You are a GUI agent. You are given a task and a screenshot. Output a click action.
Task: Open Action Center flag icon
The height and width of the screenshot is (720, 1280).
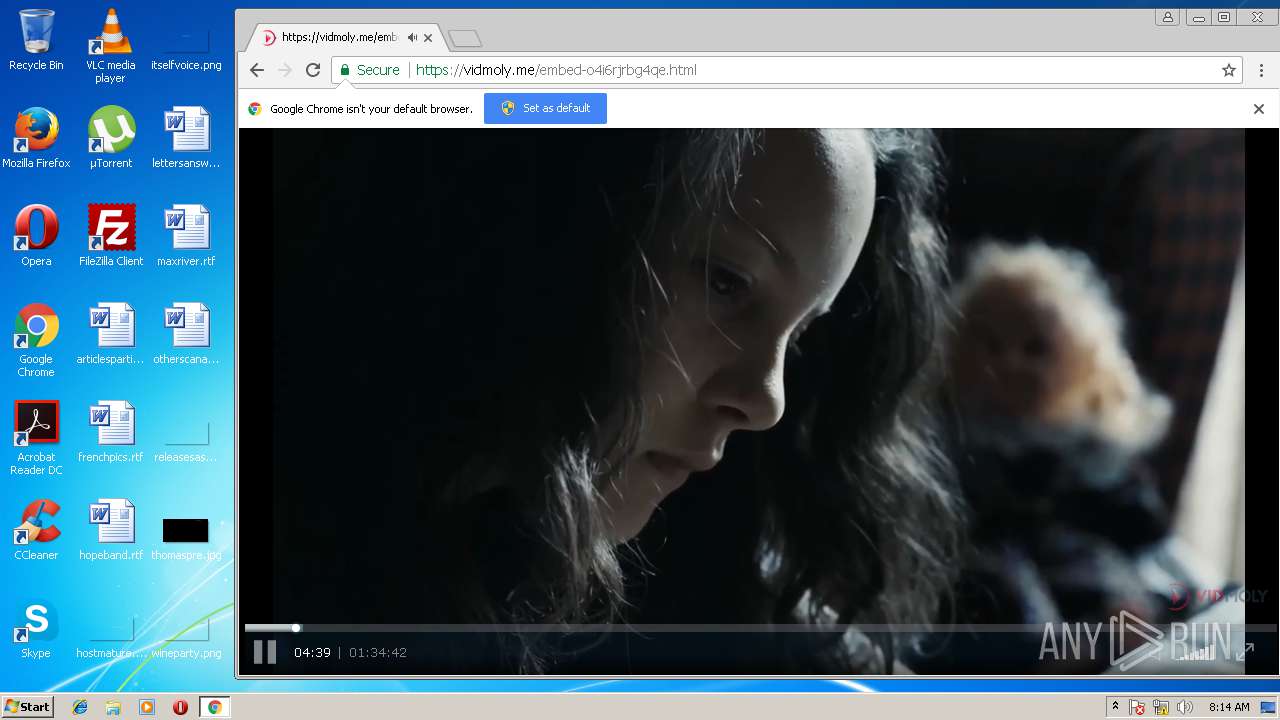(1138, 707)
